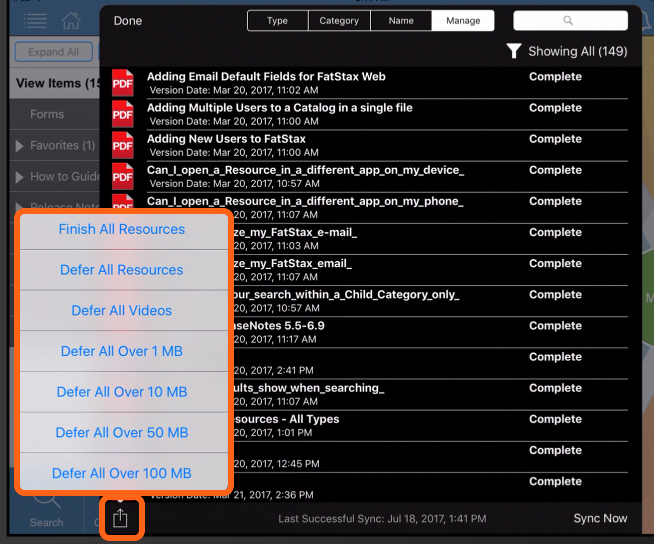The height and width of the screenshot is (544, 654).
Task: Open PDF icon for Adding New Users to FatStax
Action: coord(123,146)
